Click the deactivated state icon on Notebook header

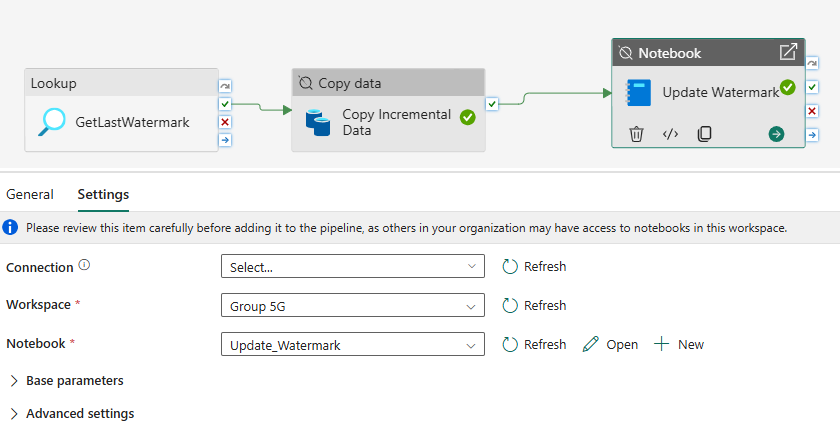tap(625, 52)
